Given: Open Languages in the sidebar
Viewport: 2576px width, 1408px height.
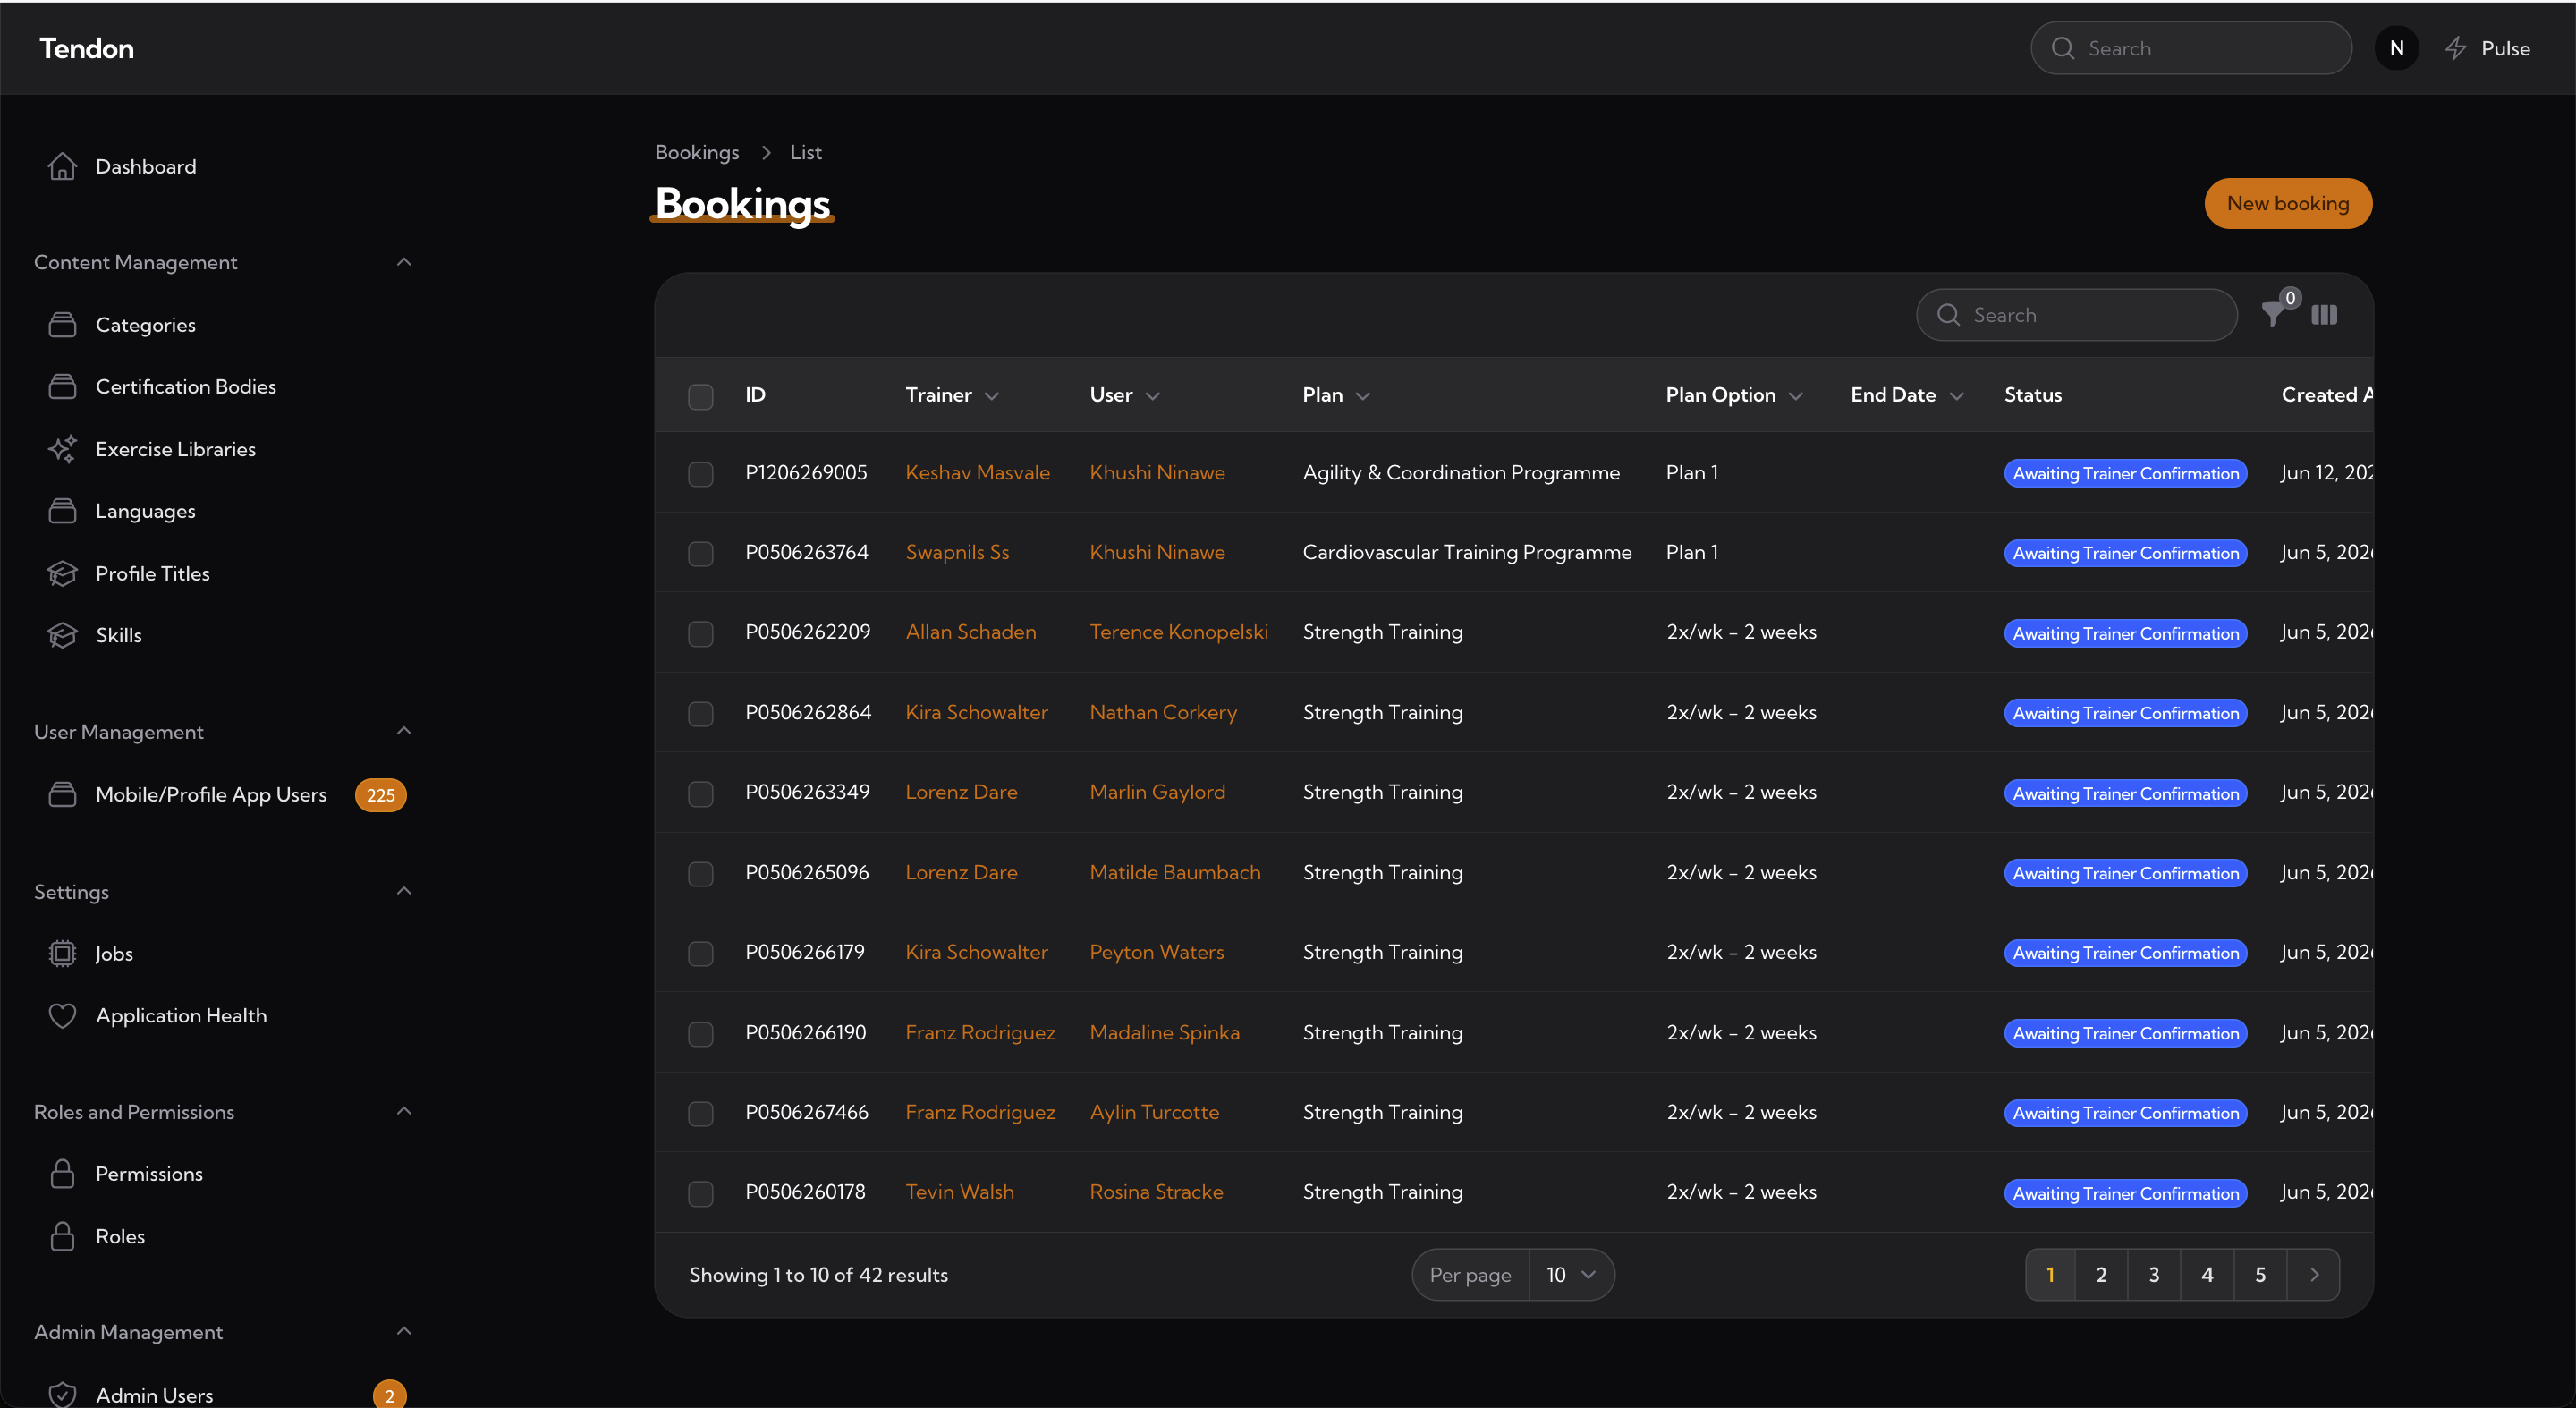Looking at the screenshot, I should (145, 511).
